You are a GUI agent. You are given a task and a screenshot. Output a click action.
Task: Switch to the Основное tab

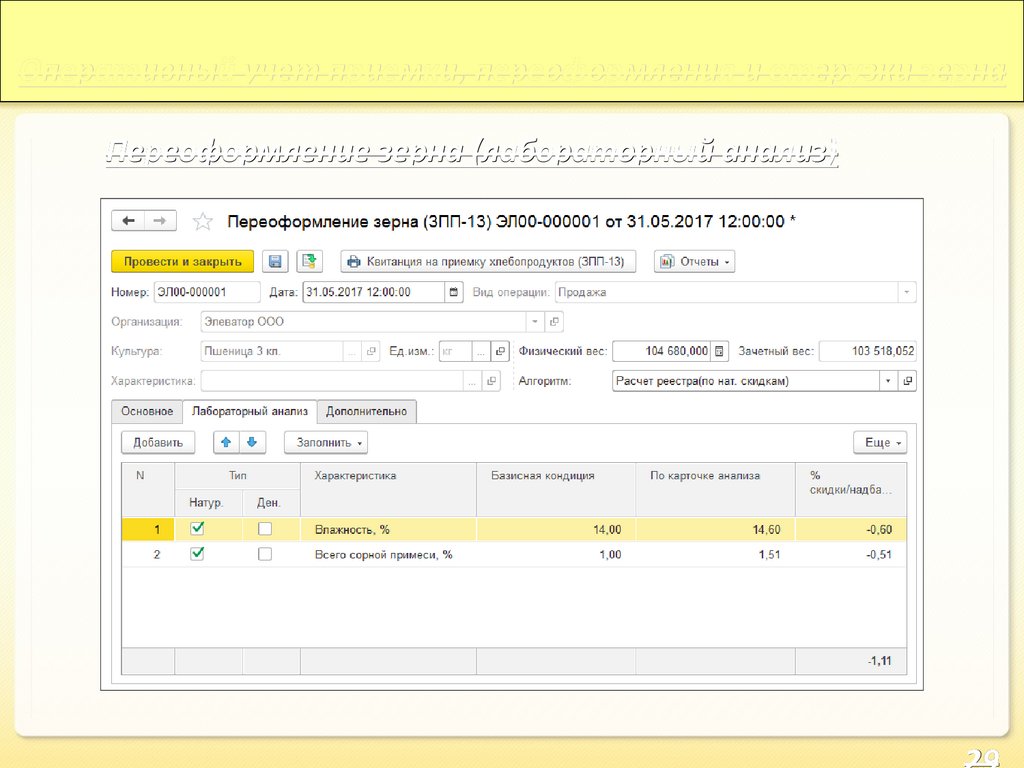[147, 411]
